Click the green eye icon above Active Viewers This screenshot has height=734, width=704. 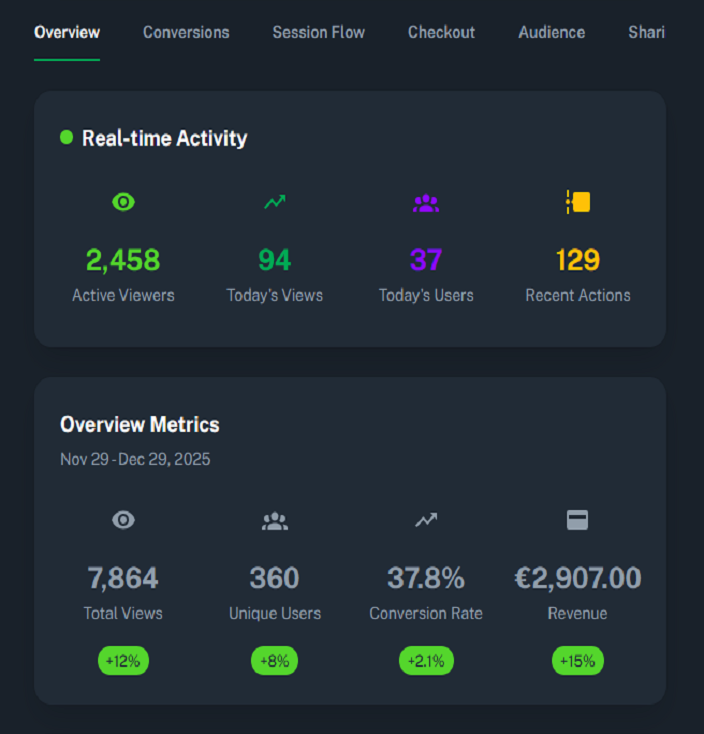point(123,202)
